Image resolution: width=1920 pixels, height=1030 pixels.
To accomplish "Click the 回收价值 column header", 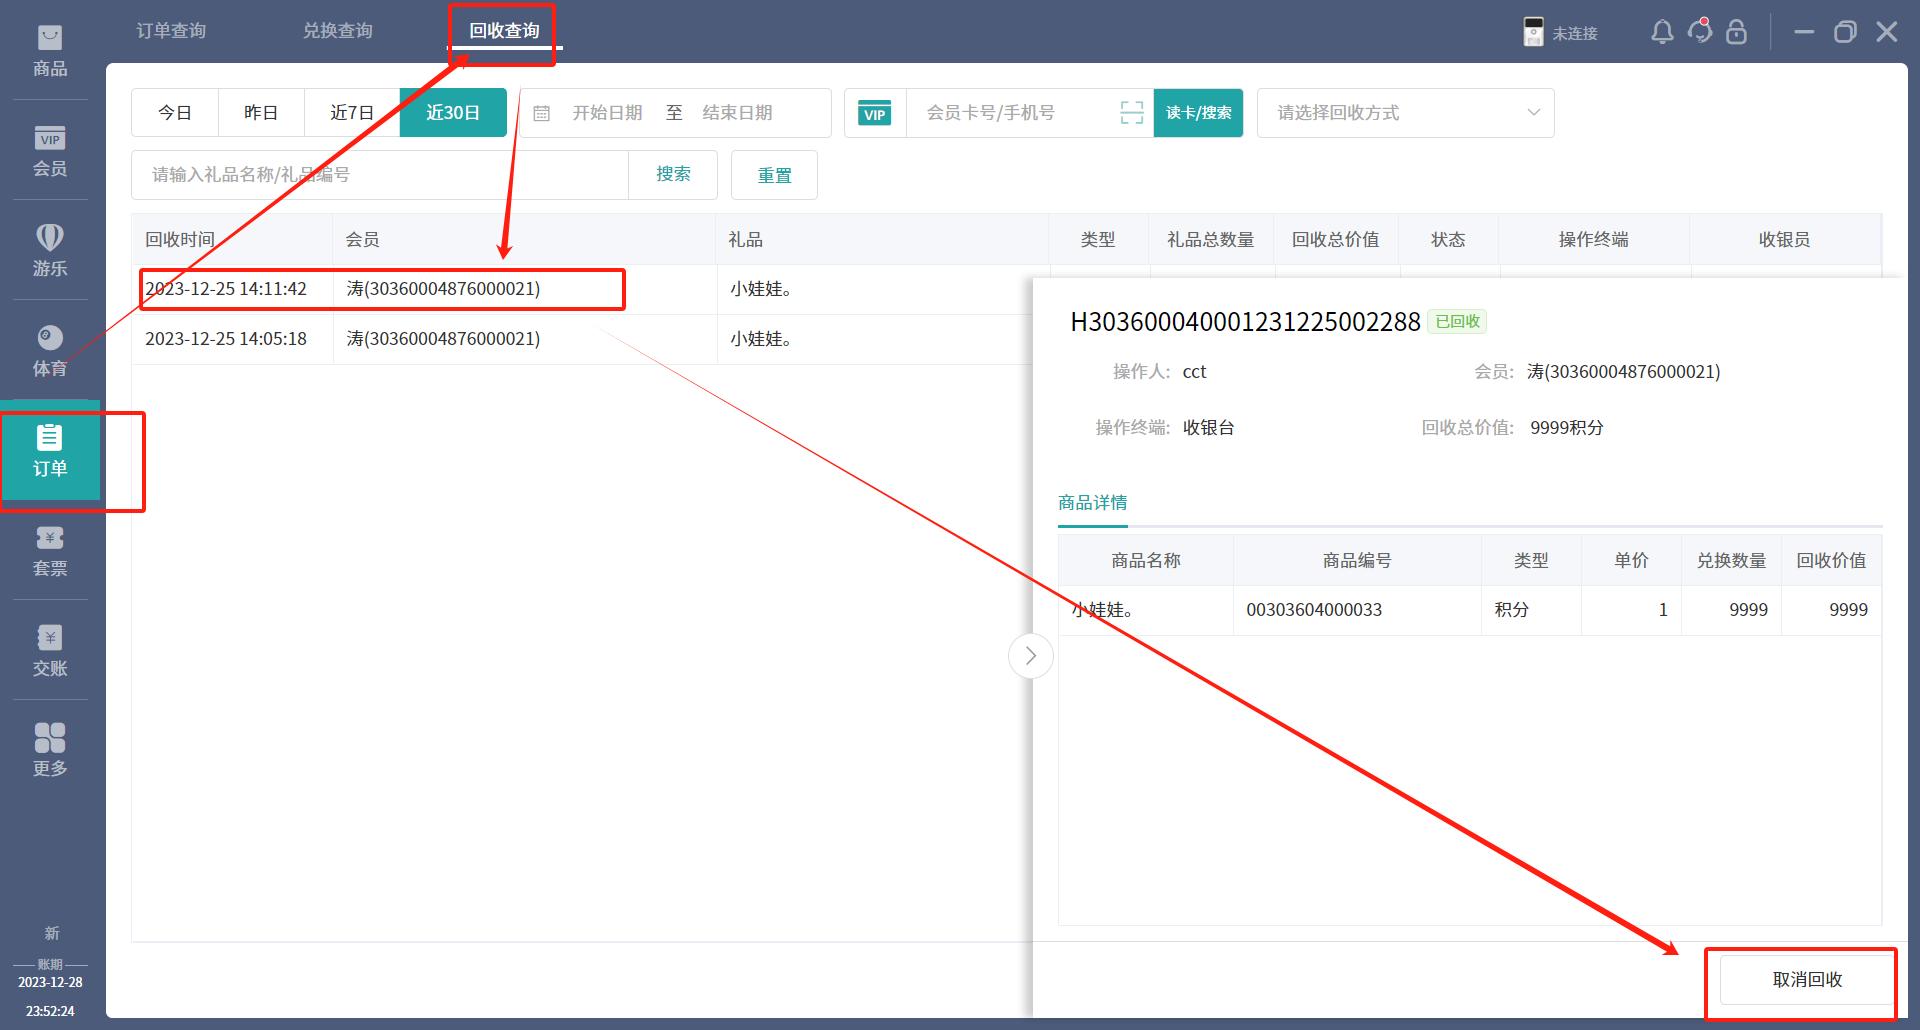I will [1831, 561].
